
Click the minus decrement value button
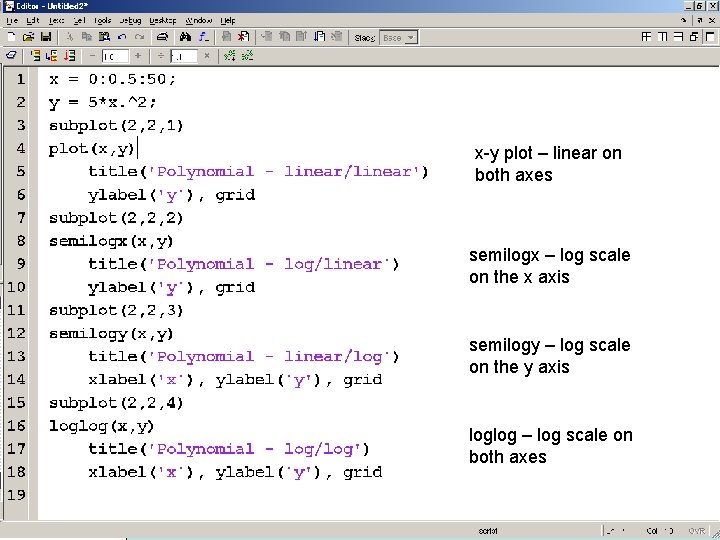92,56
